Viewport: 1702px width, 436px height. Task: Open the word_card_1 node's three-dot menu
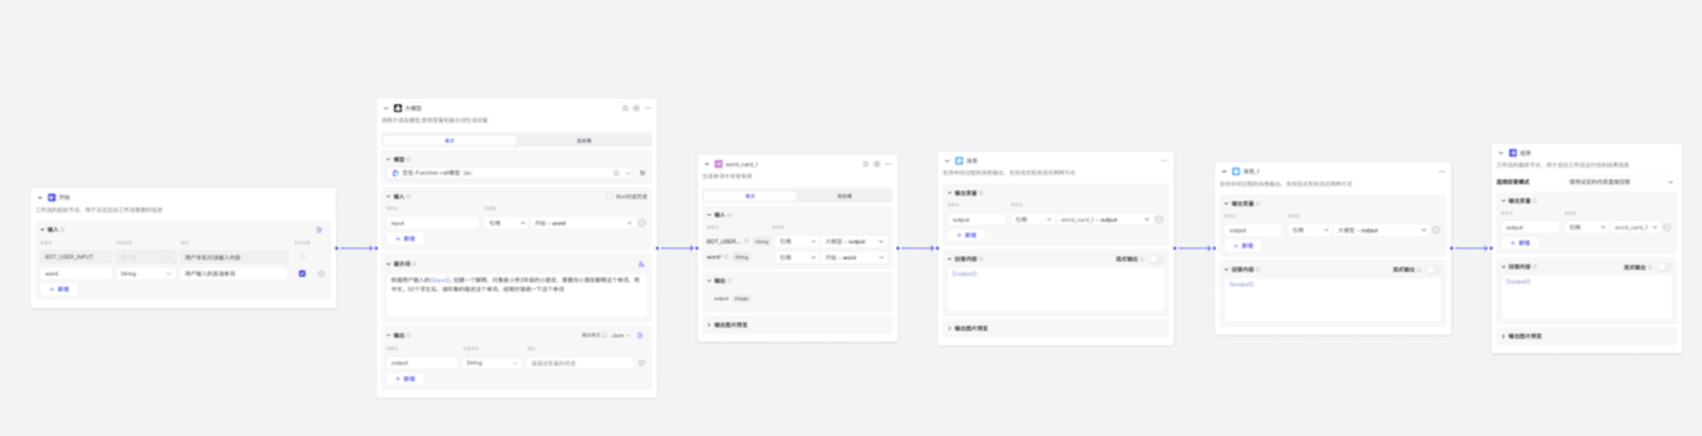pos(888,164)
